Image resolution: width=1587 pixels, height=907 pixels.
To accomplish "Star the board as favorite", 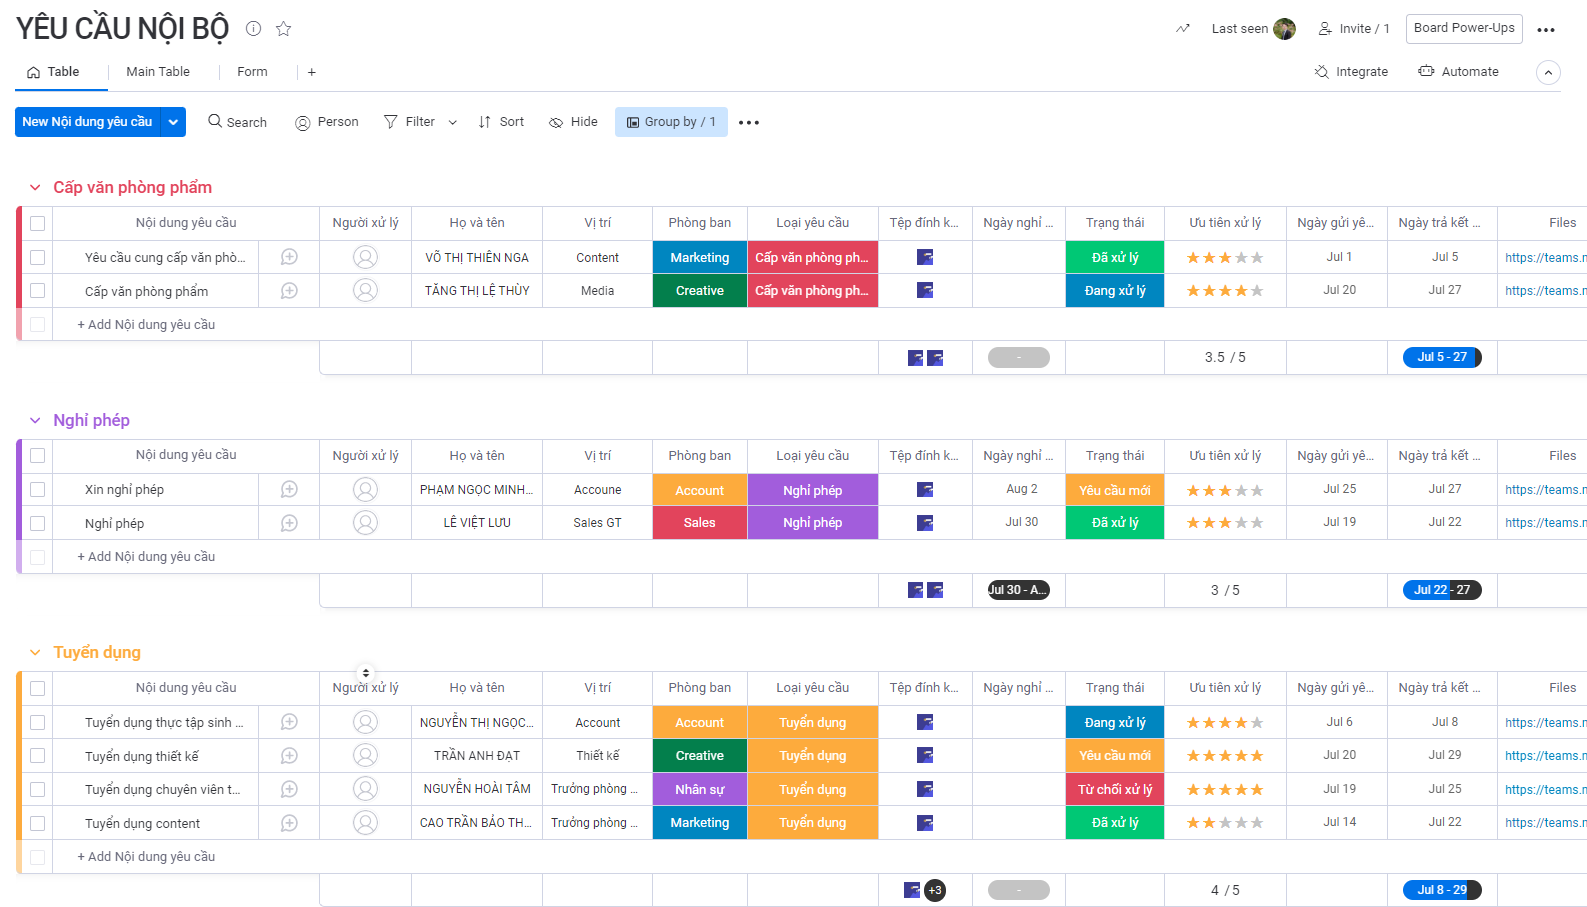I will point(284,29).
